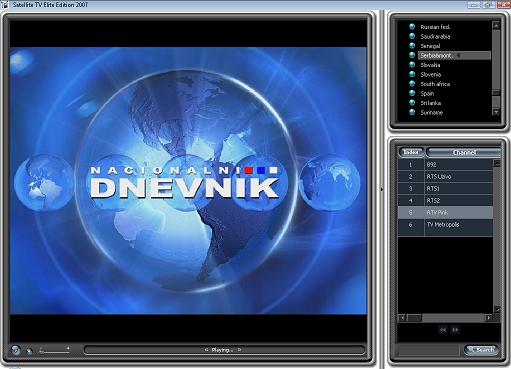
Task: Click the round play button in player controls
Action: coord(15,350)
